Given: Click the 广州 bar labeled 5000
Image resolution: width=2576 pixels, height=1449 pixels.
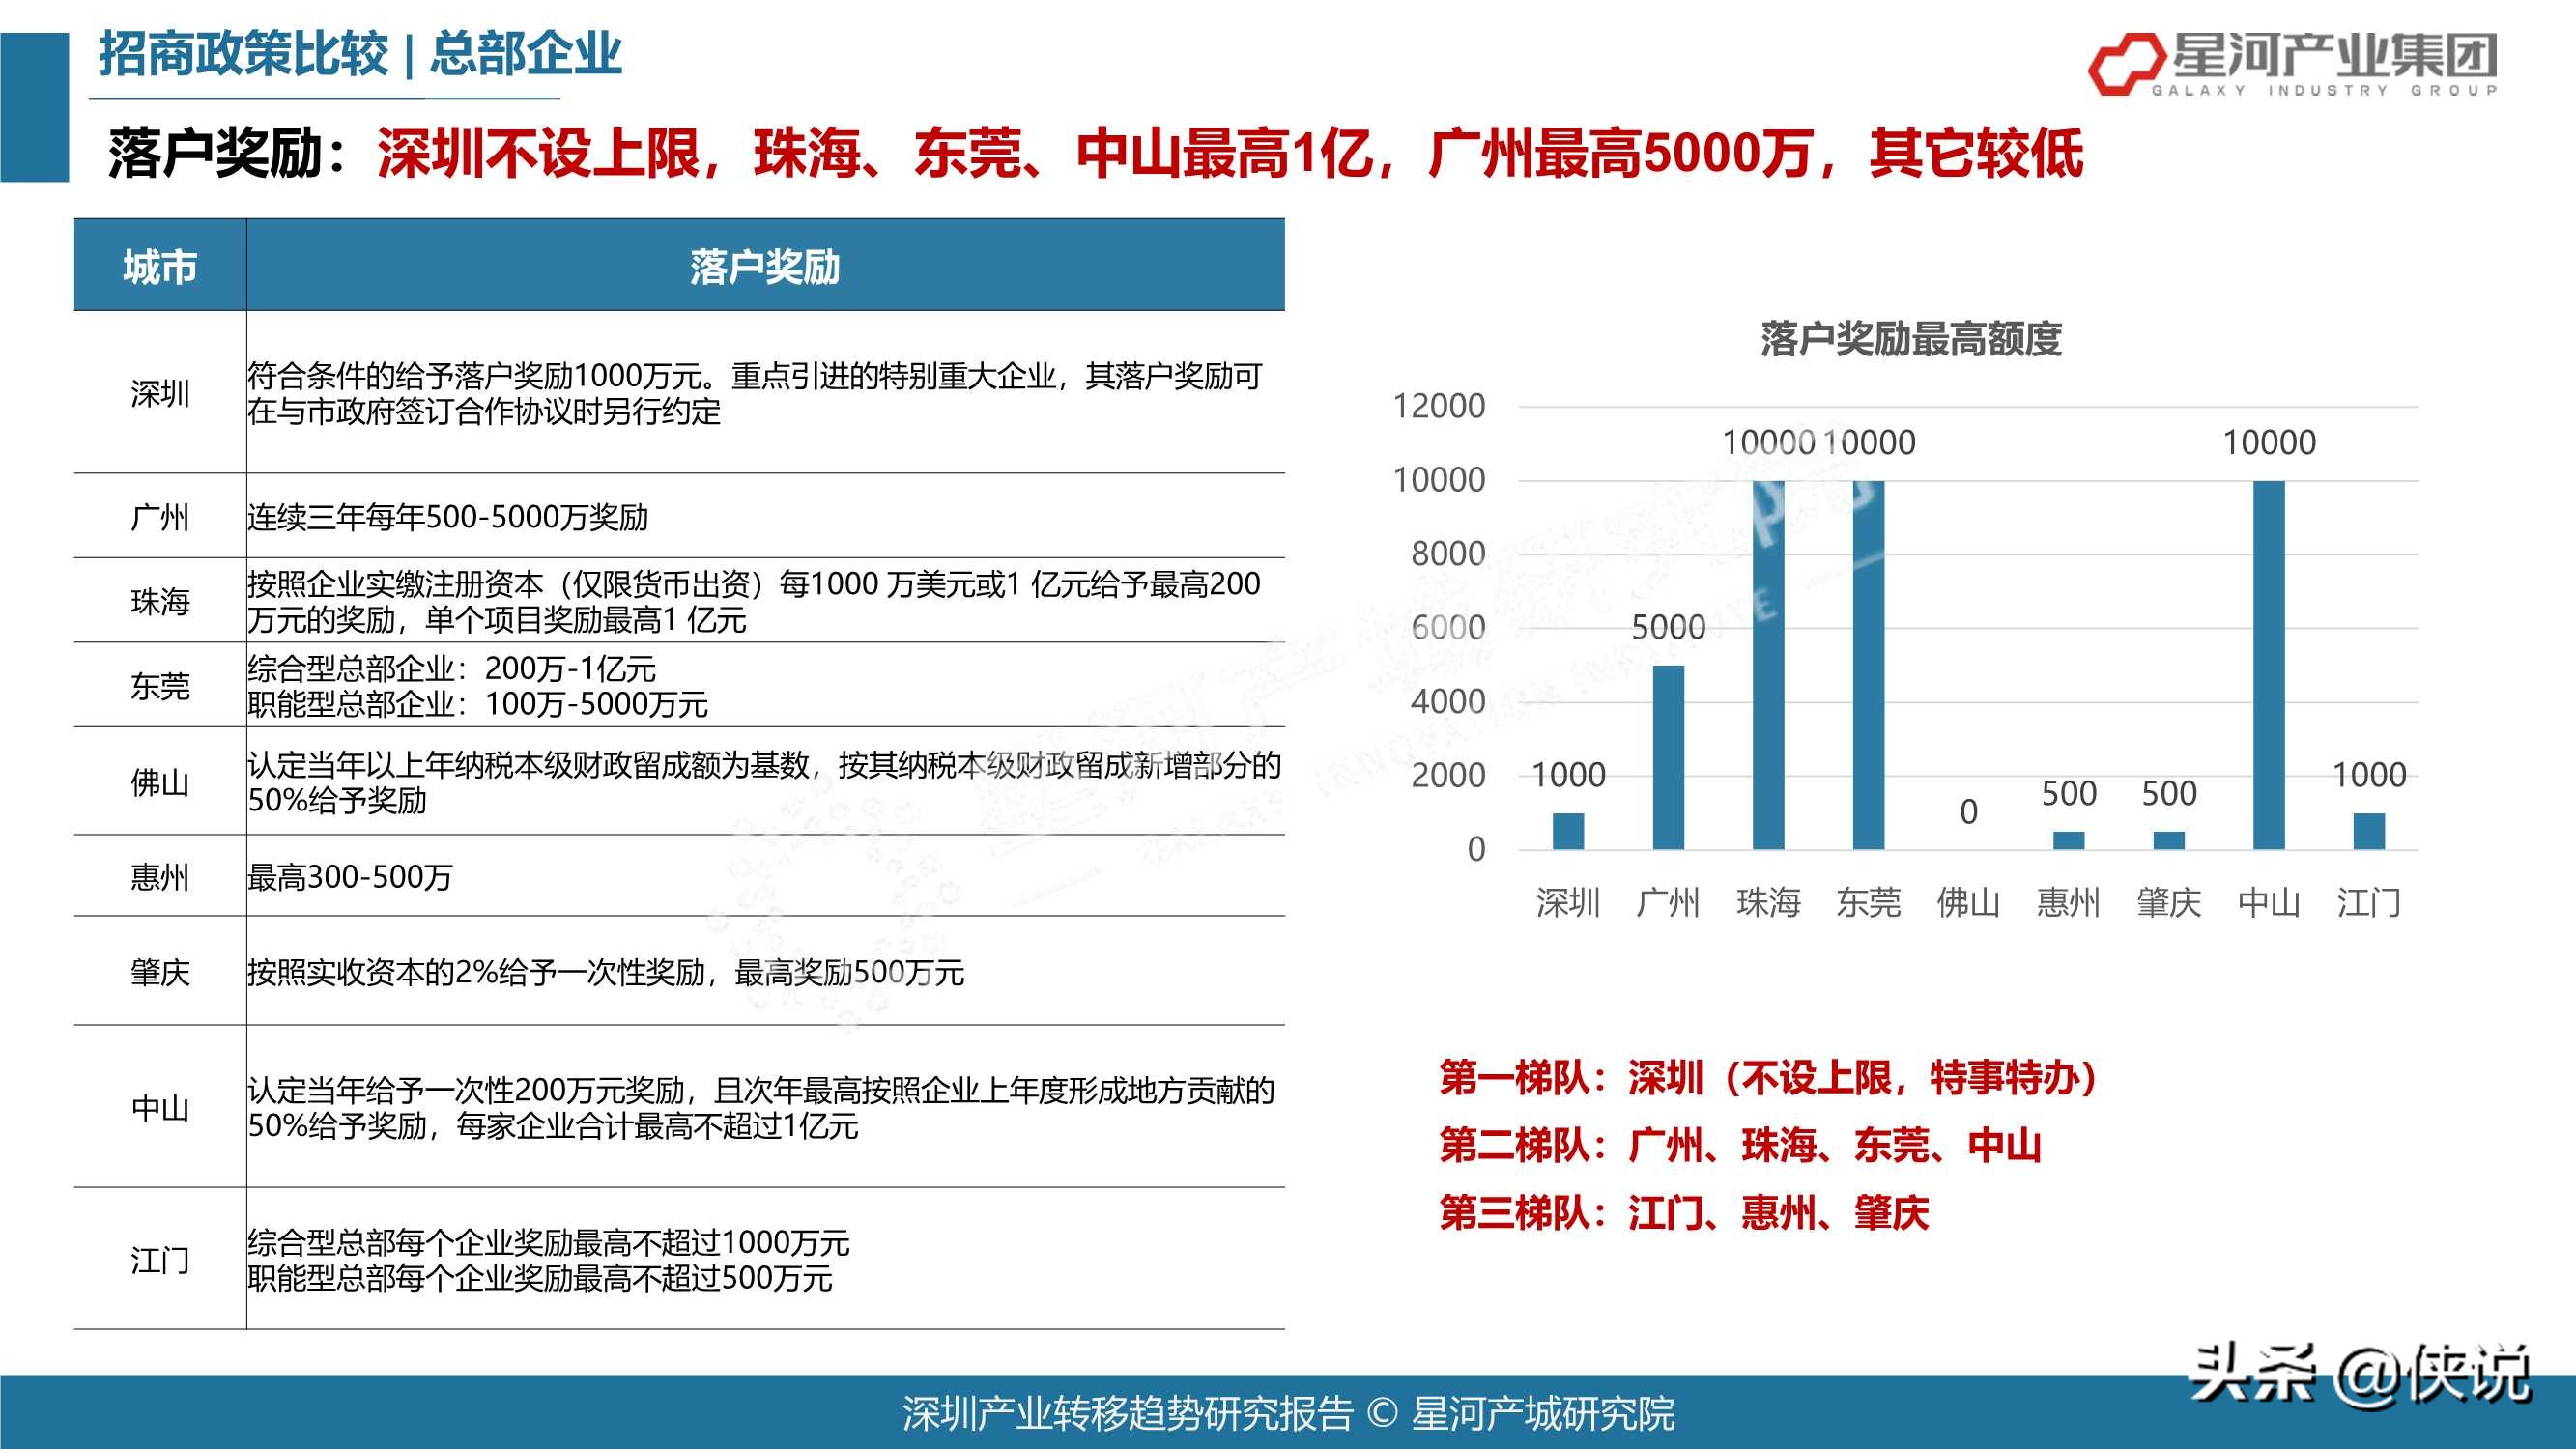Looking at the screenshot, I should [1668, 757].
